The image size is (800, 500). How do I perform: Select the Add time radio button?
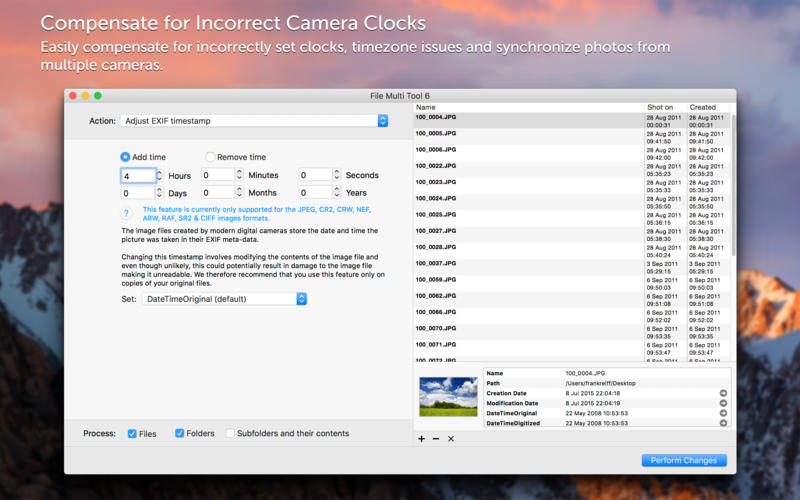[x=125, y=157]
